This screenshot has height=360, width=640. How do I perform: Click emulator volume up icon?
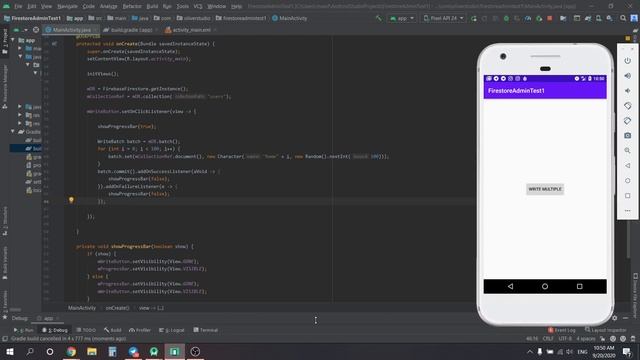627,76
